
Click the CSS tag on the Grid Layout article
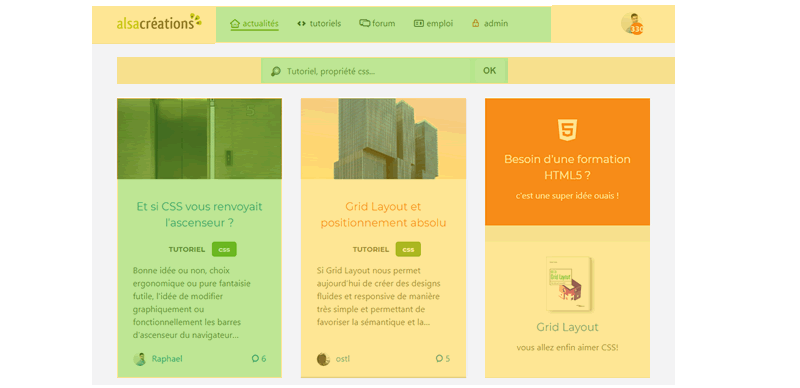pyautogui.click(x=408, y=250)
